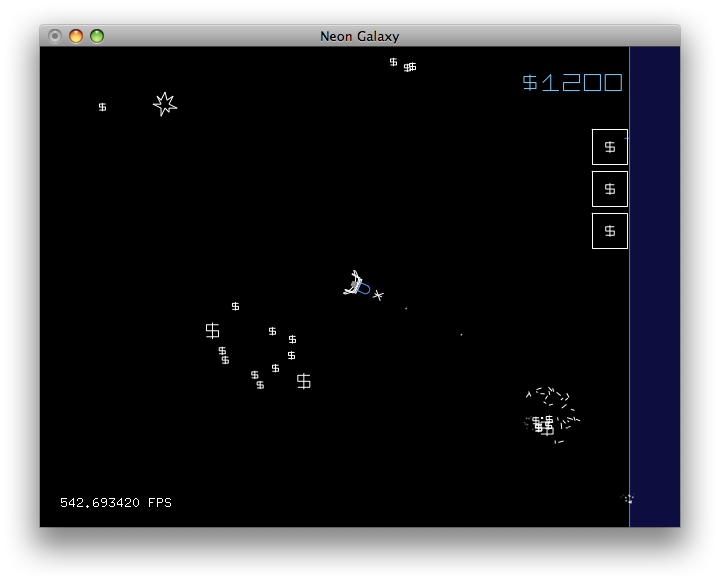Click the Neon Galaxy window title
The width and height of the screenshot is (720, 582).
[360, 36]
